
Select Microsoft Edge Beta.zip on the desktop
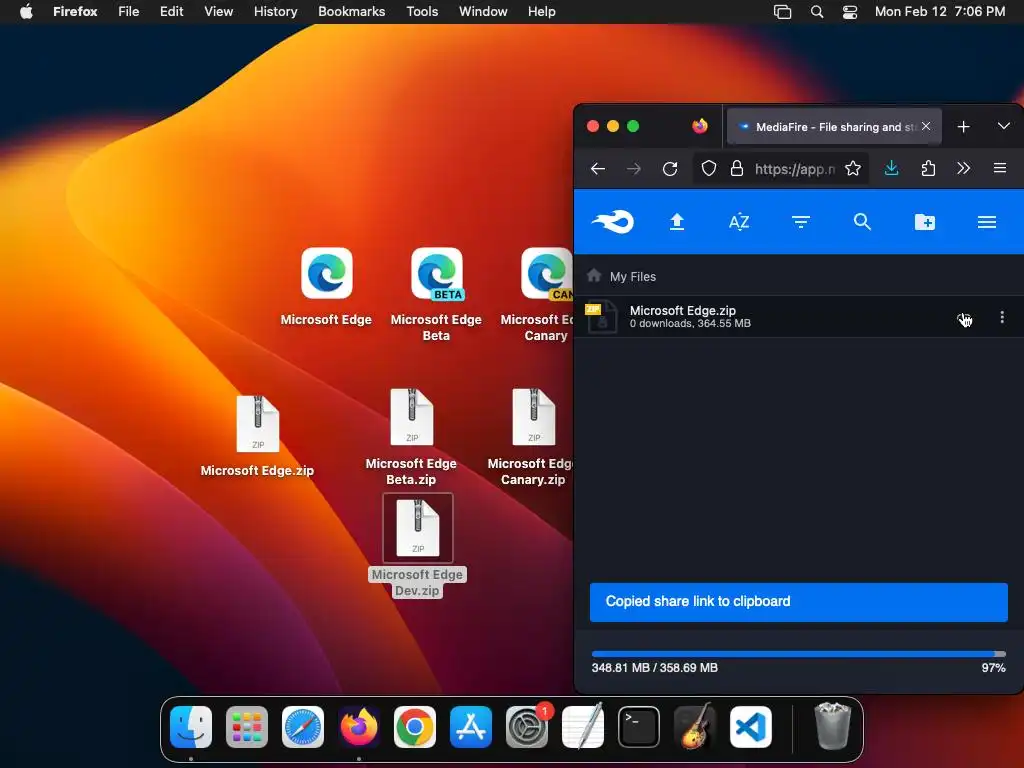(411, 417)
